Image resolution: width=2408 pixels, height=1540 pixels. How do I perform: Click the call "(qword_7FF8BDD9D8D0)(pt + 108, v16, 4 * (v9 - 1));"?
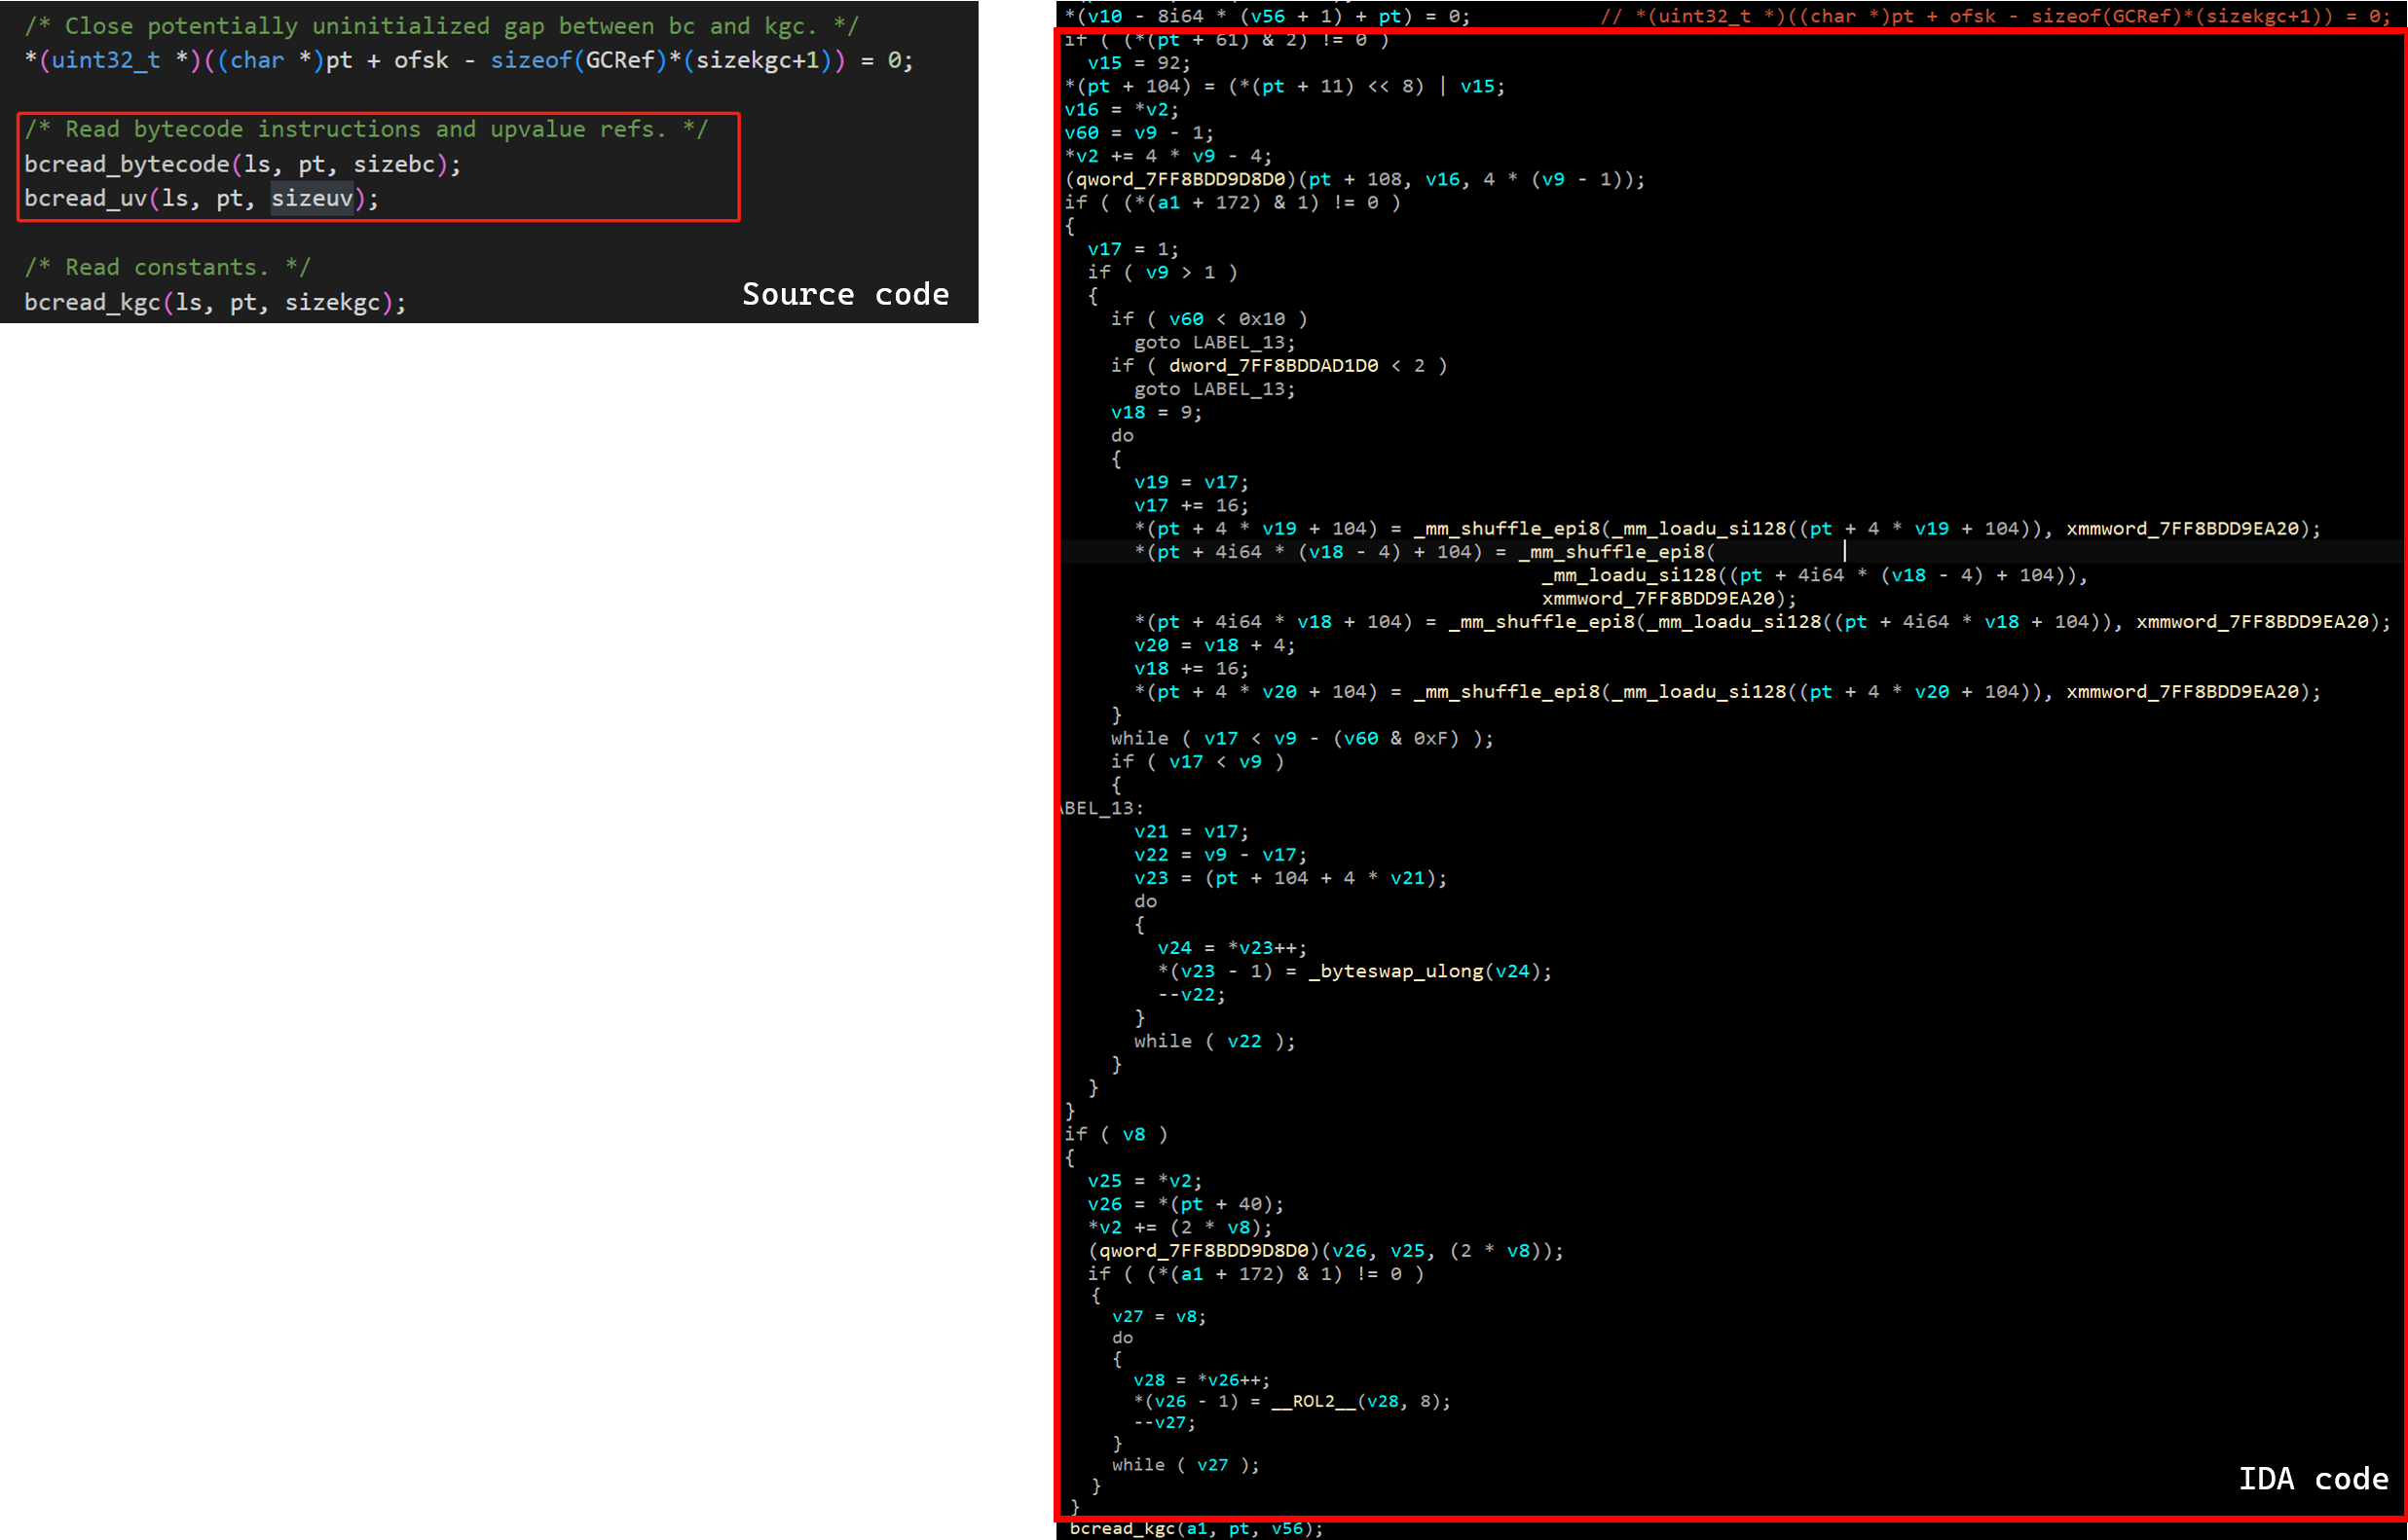point(1355,179)
